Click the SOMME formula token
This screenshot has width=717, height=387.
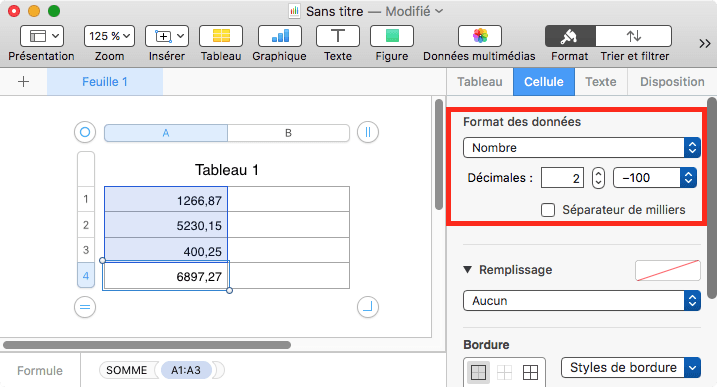click(x=127, y=370)
